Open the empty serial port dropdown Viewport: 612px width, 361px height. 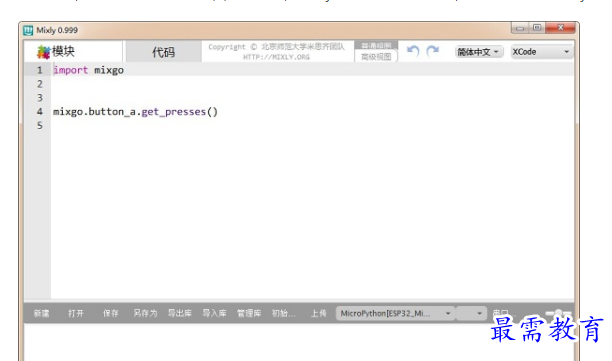[x=471, y=313]
